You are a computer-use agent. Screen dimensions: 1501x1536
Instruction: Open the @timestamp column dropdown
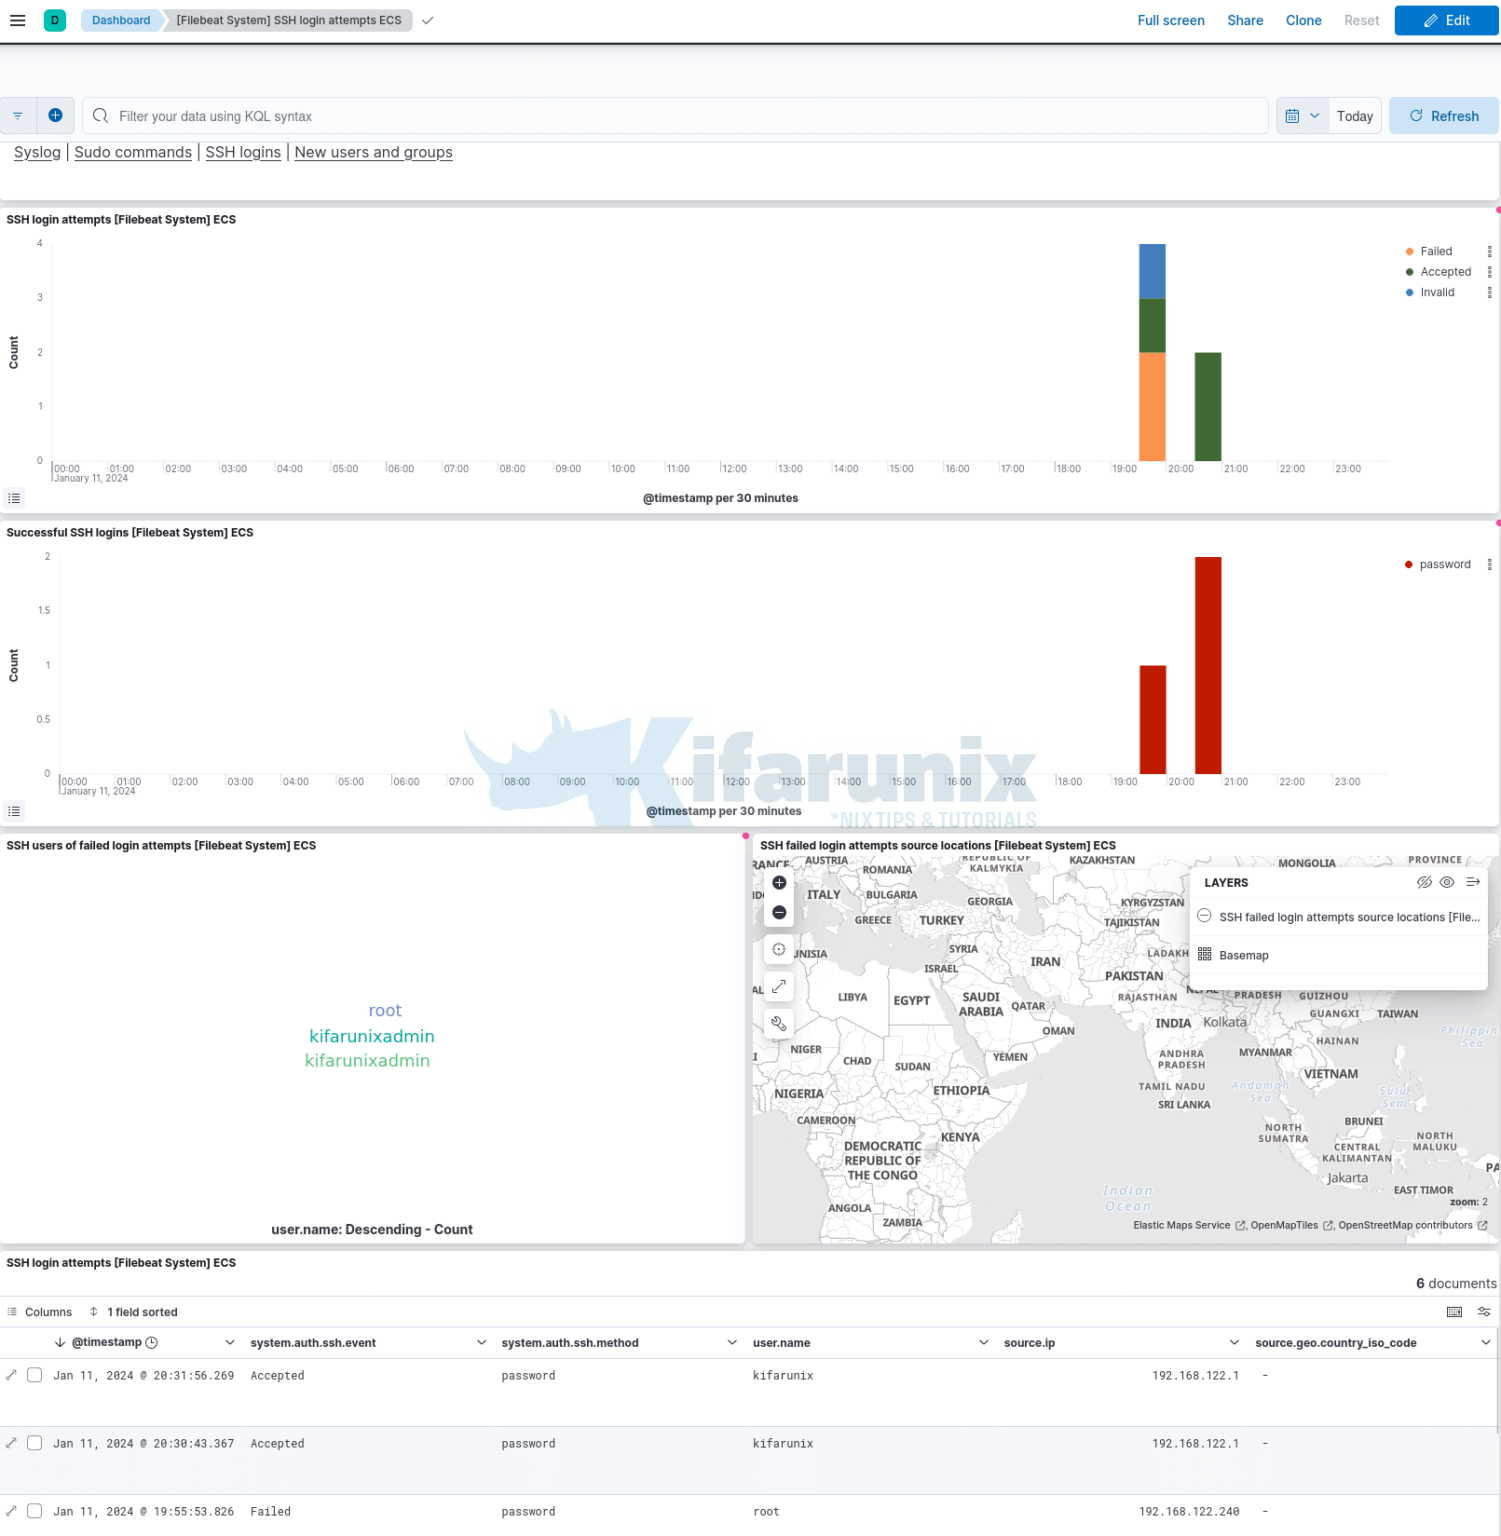[230, 1342]
